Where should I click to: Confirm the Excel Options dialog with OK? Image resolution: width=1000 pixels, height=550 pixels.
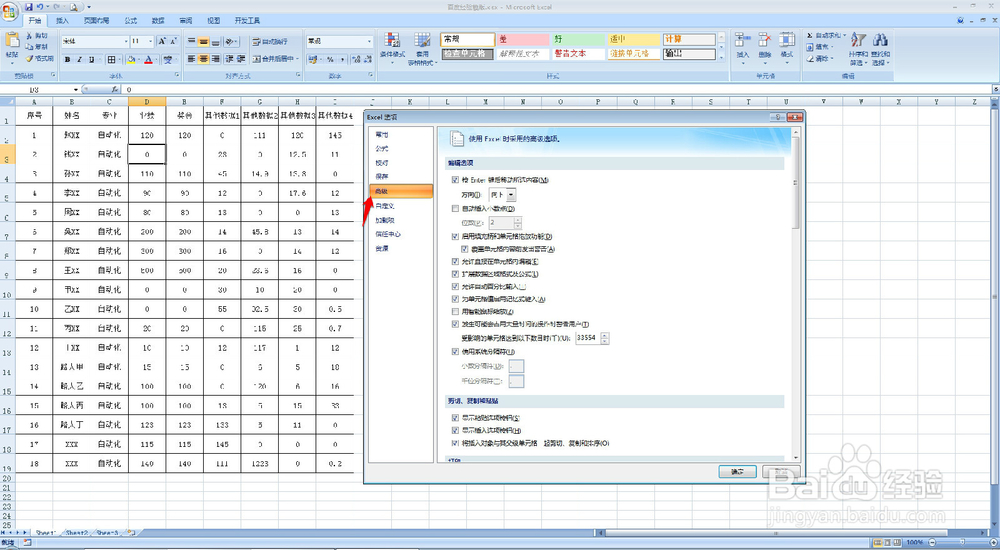tap(737, 472)
